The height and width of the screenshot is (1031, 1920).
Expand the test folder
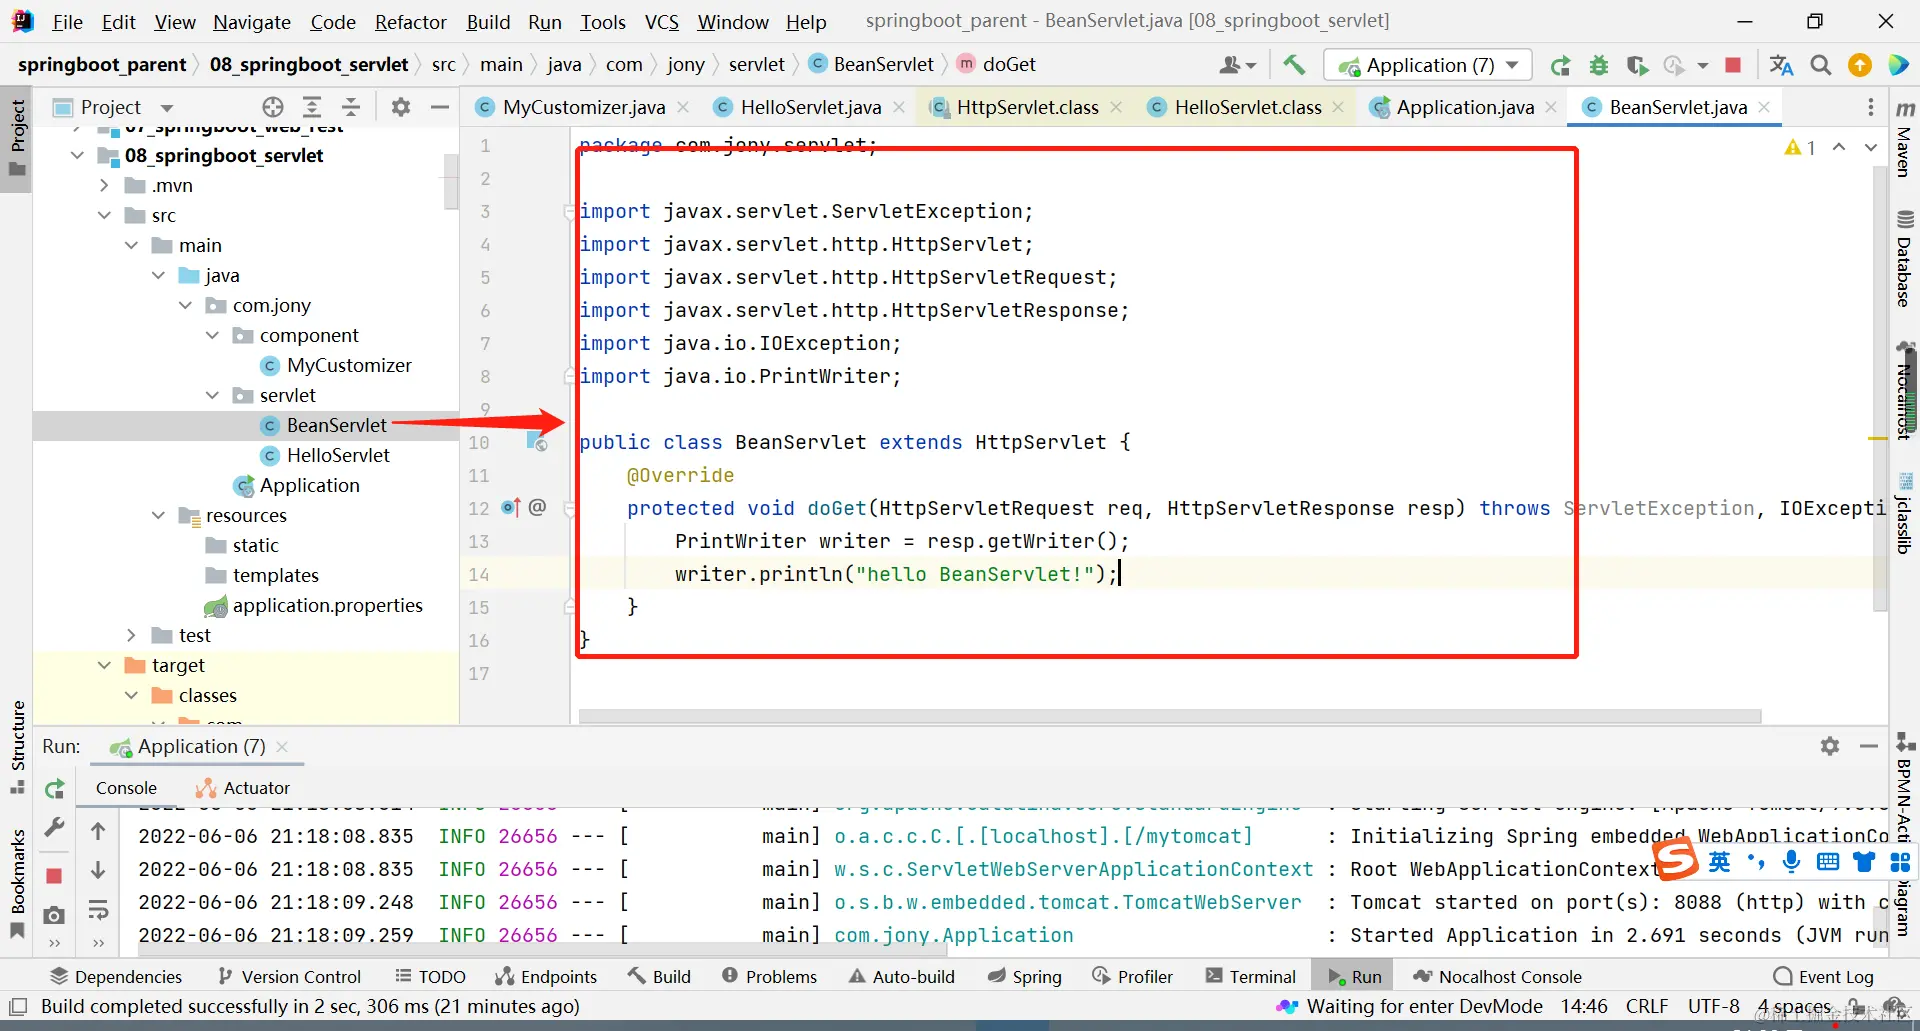coord(131,635)
